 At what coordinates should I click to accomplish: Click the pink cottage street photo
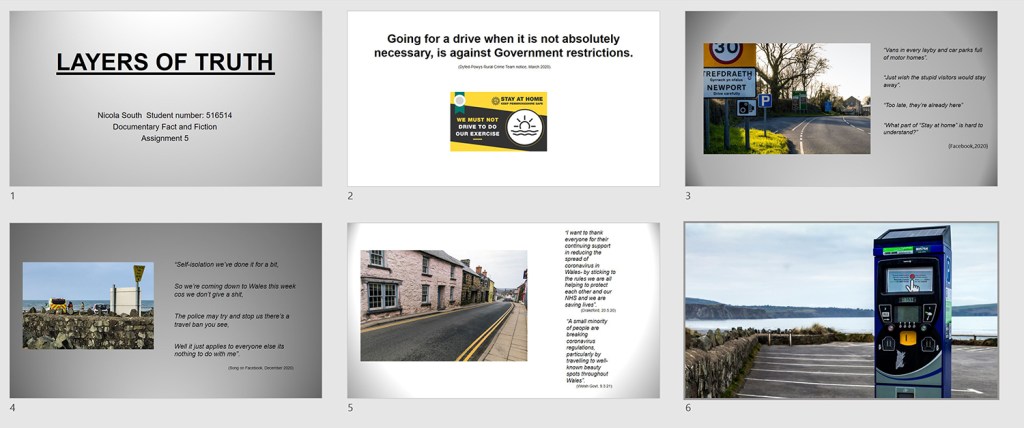click(x=443, y=305)
